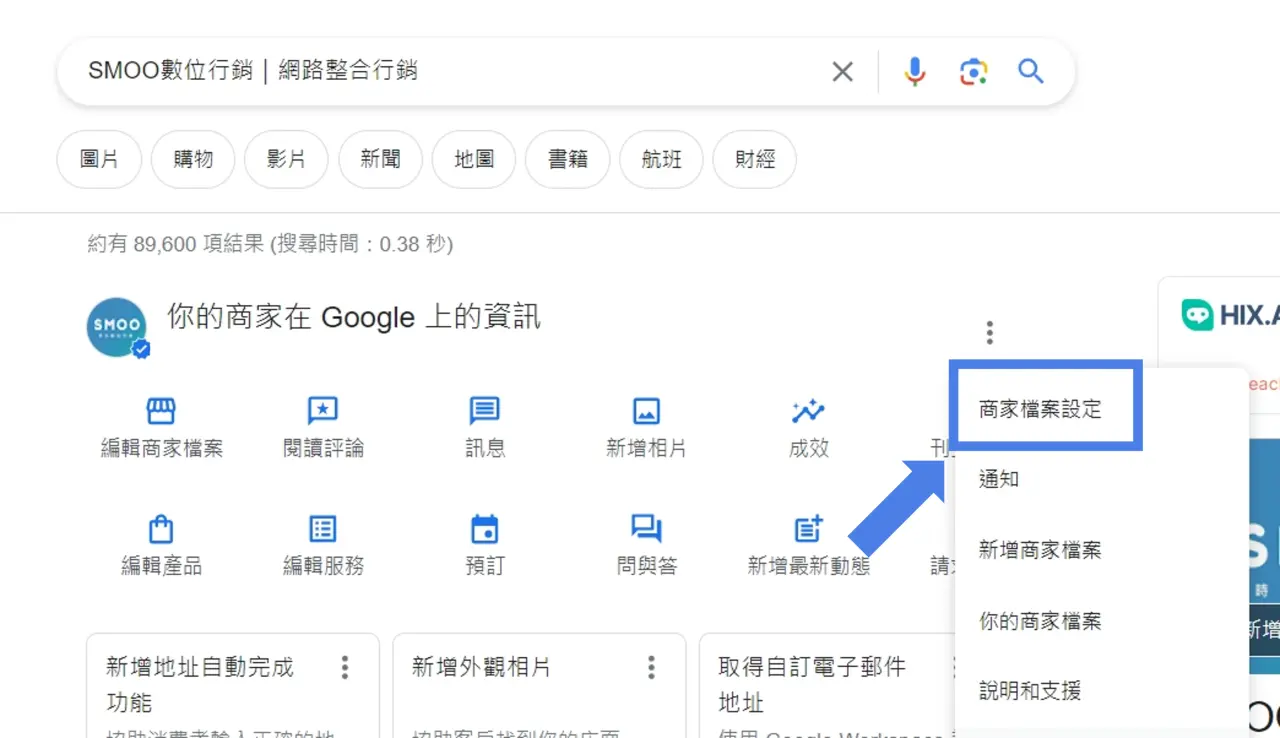Start voice search with microphone icon

(914, 71)
